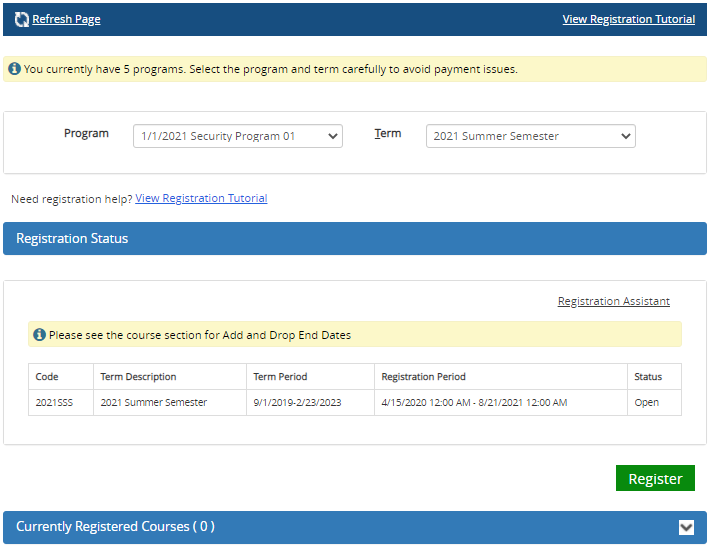711x548 pixels.
Task: Open the Program dropdown
Action: pos(237,136)
